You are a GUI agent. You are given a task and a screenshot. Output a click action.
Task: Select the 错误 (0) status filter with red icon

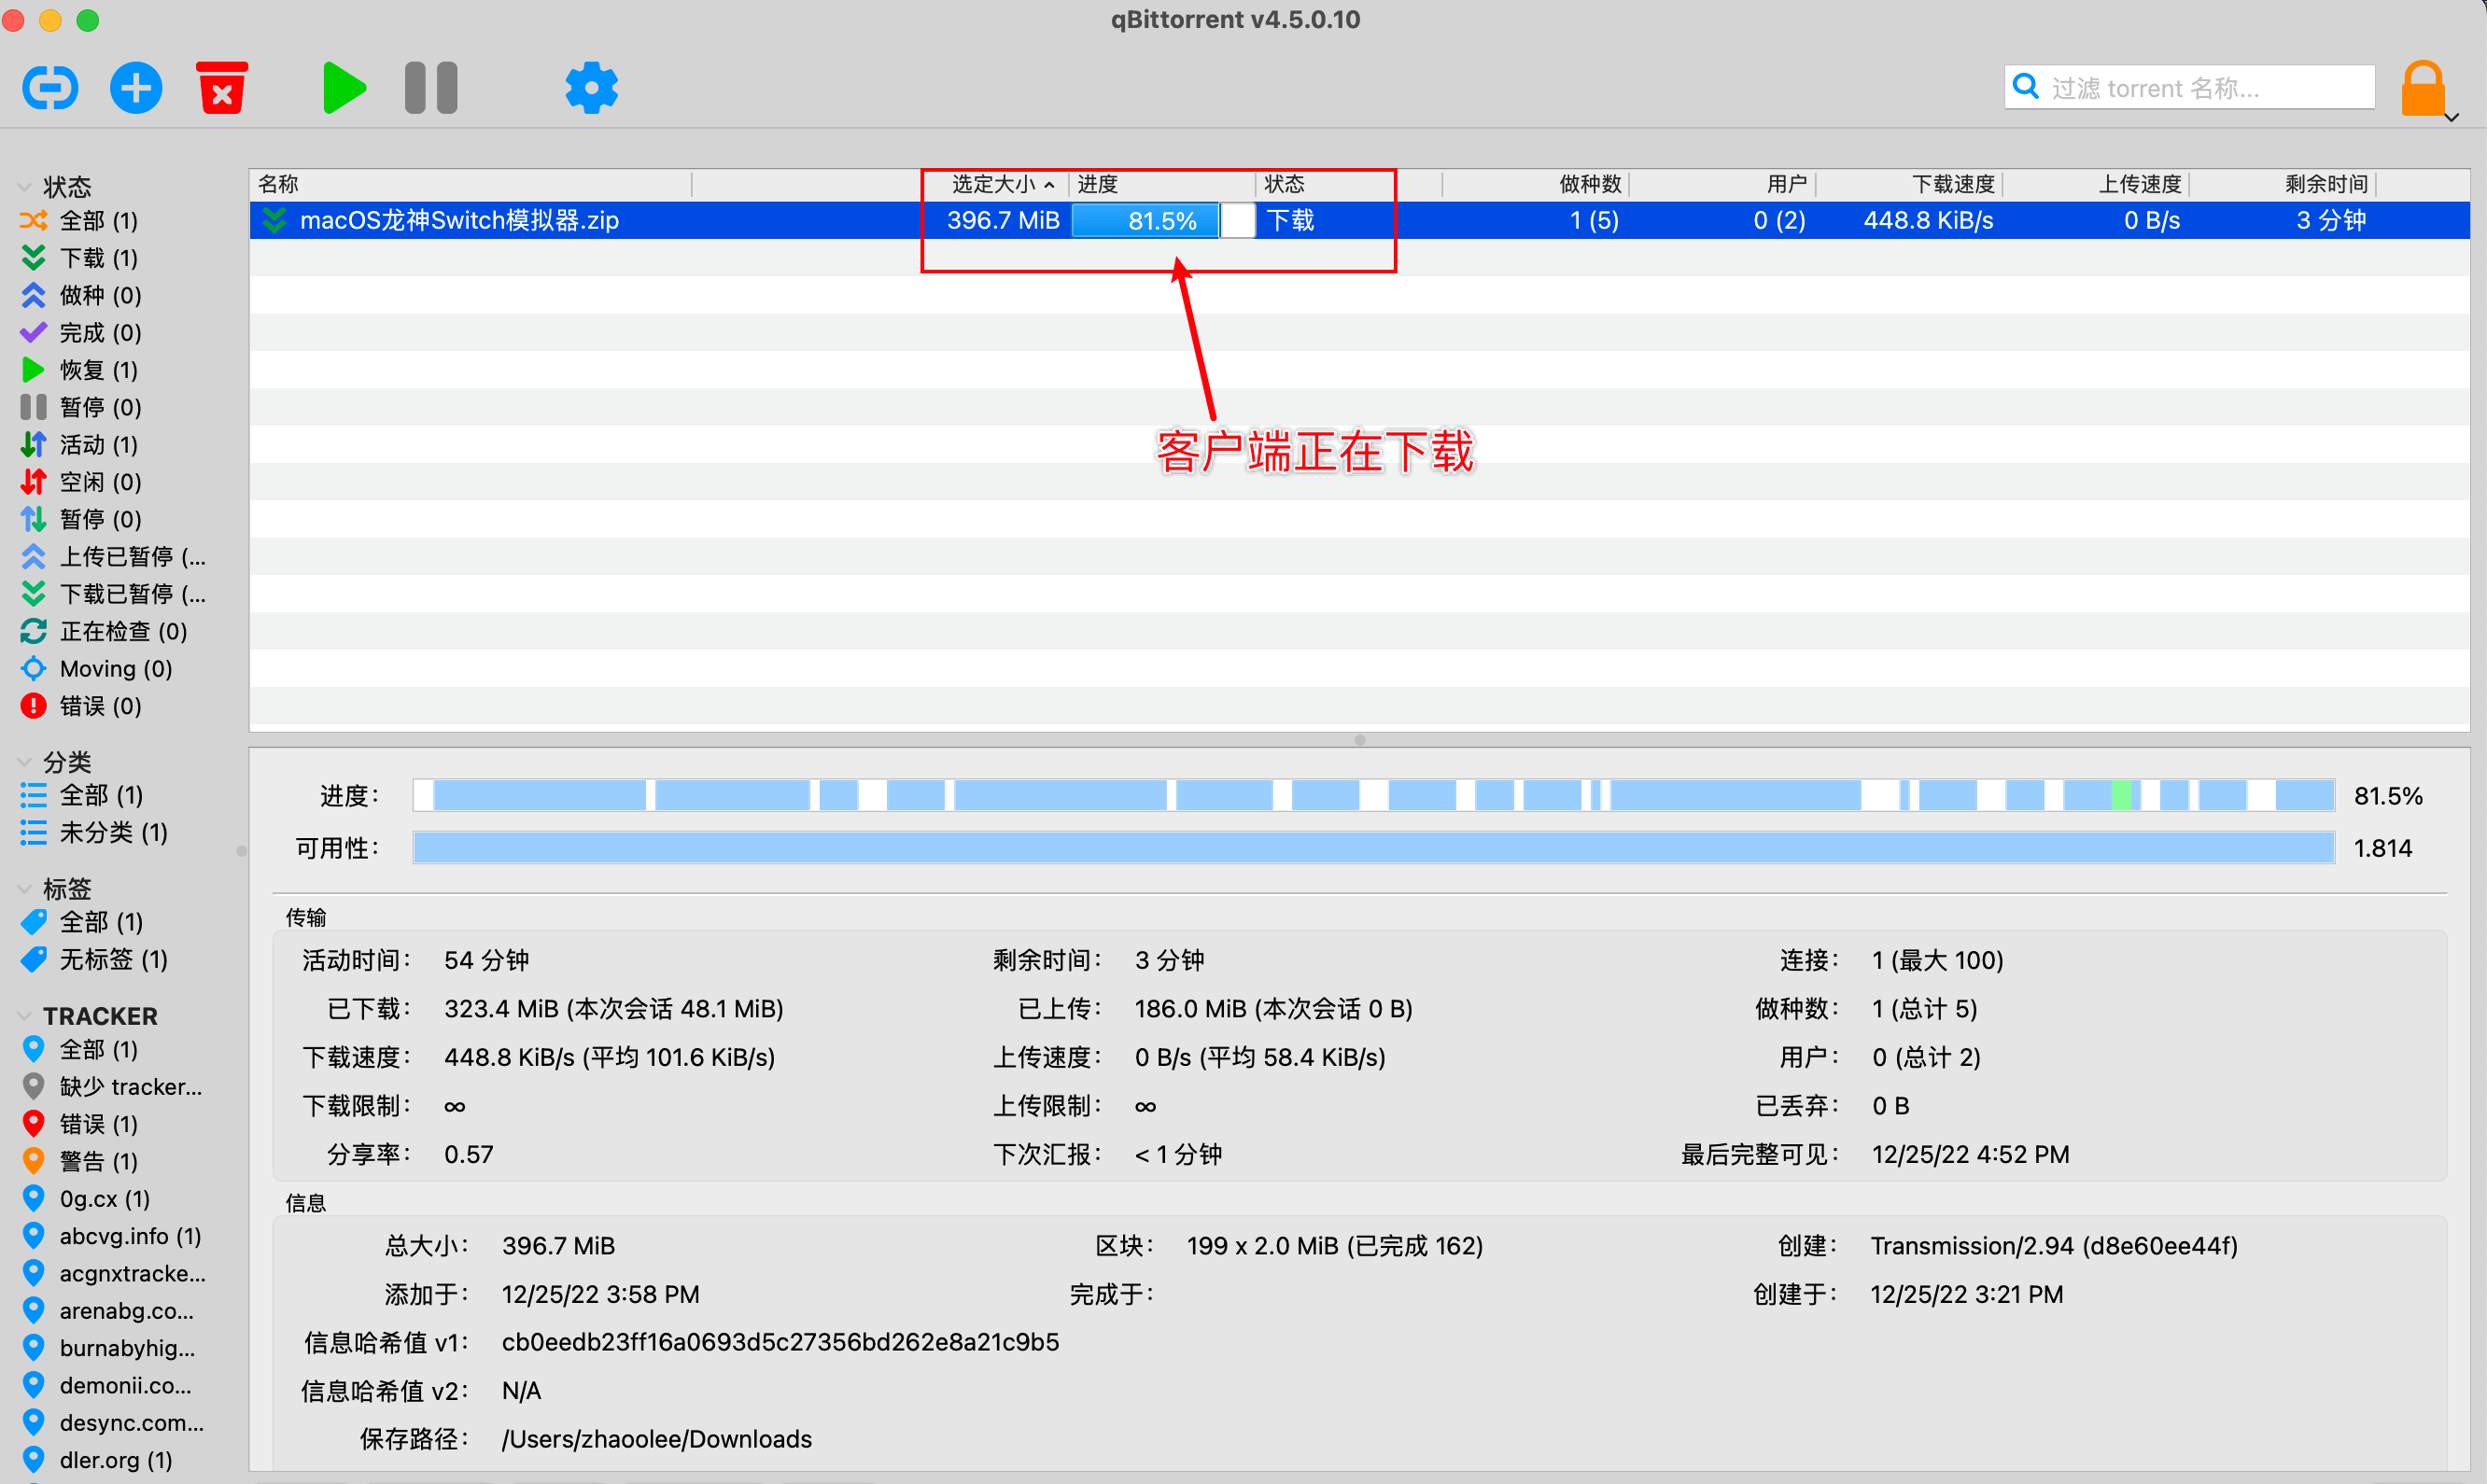[x=99, y=706]
